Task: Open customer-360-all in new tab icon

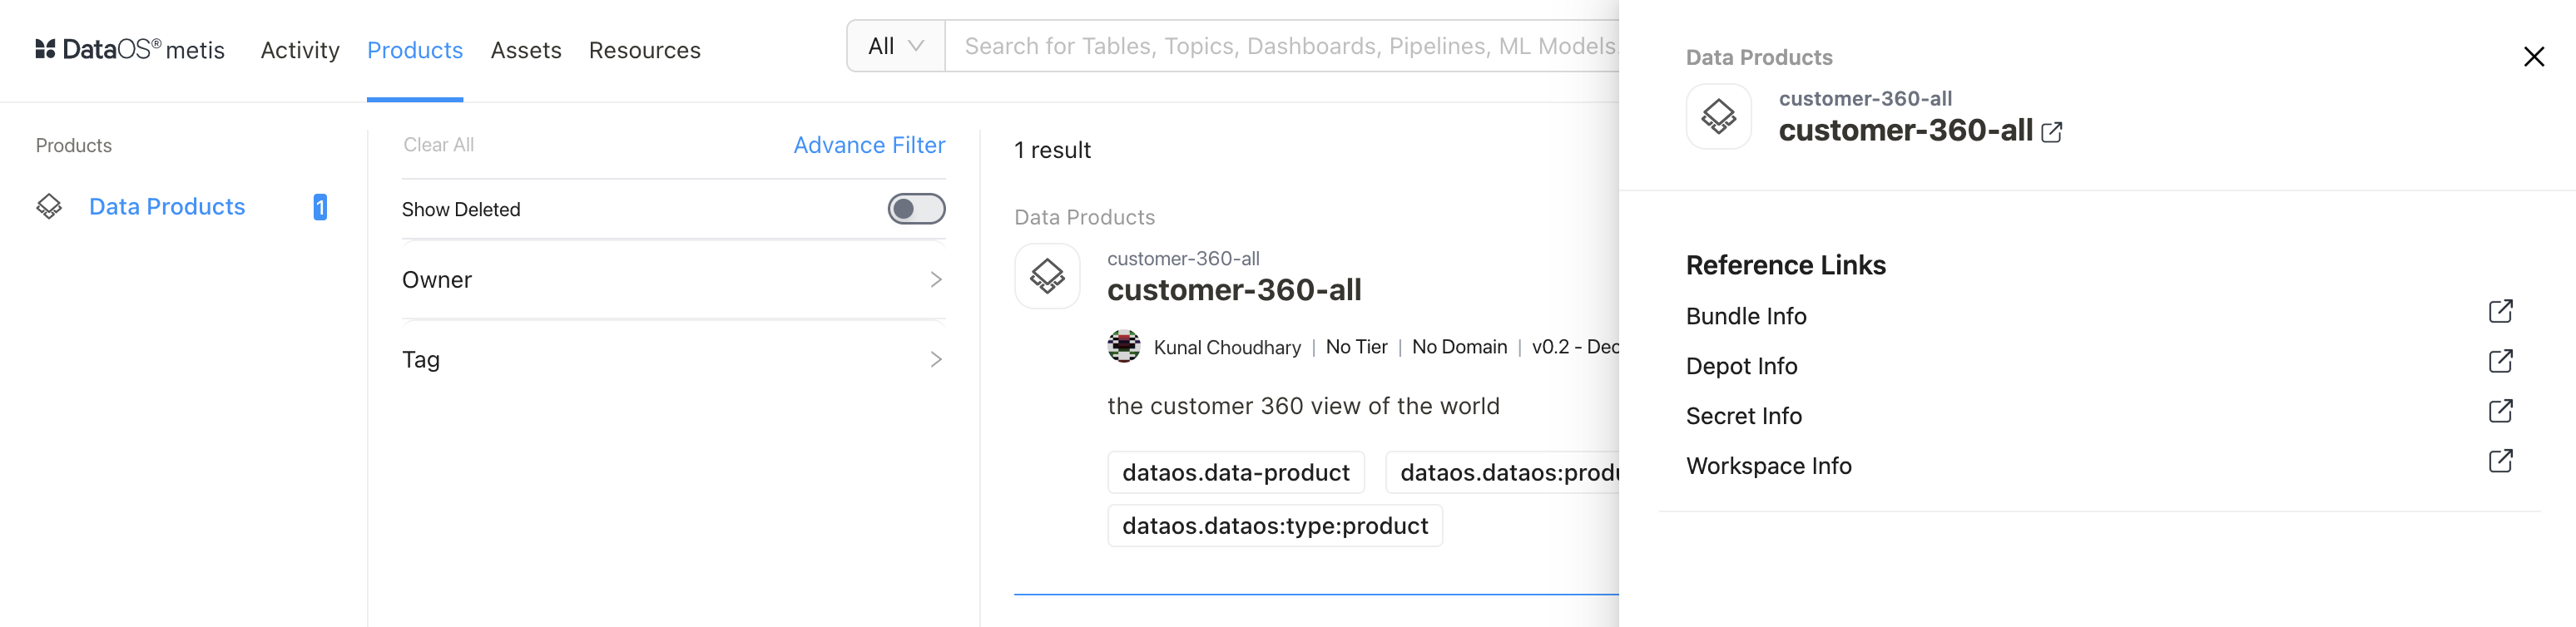Action: coord(2051,132)
